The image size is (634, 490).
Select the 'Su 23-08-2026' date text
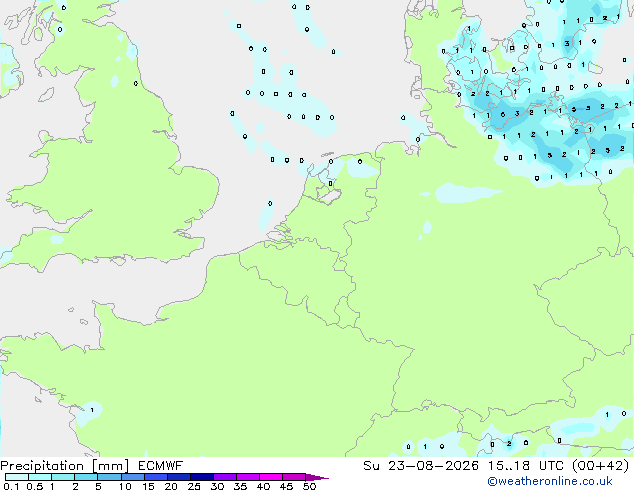click(421, 466)
